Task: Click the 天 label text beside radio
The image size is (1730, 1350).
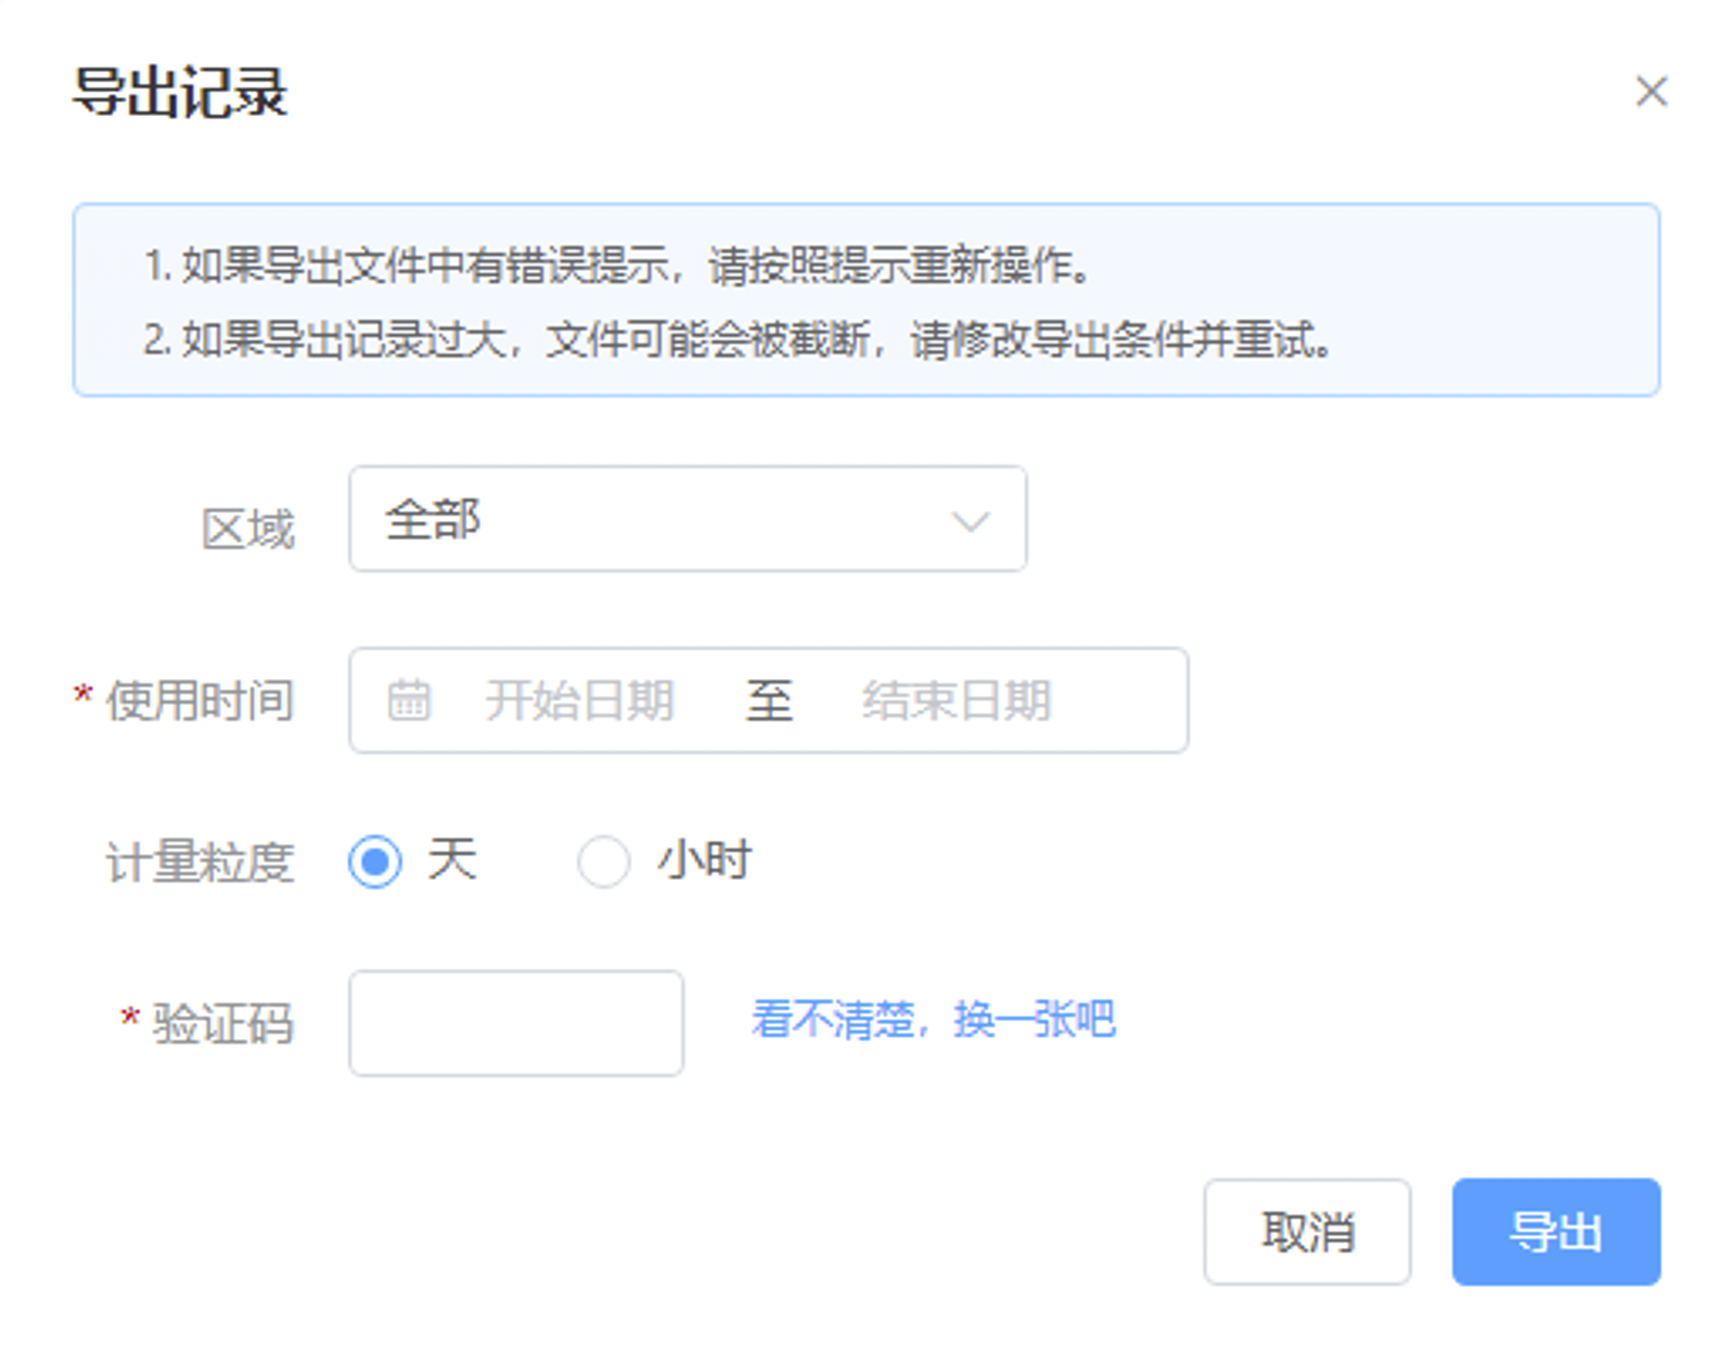Action: click(452, 860)
